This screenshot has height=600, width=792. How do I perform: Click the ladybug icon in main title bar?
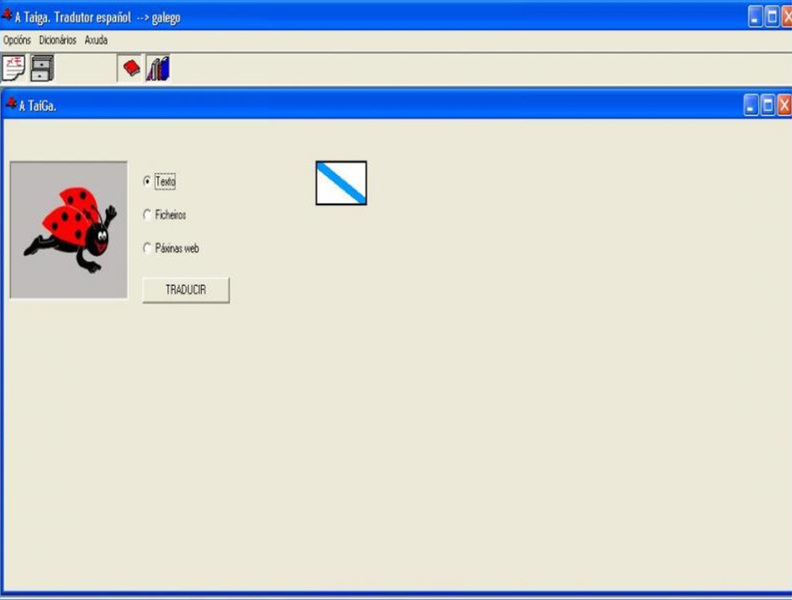(x=7, y=15)
